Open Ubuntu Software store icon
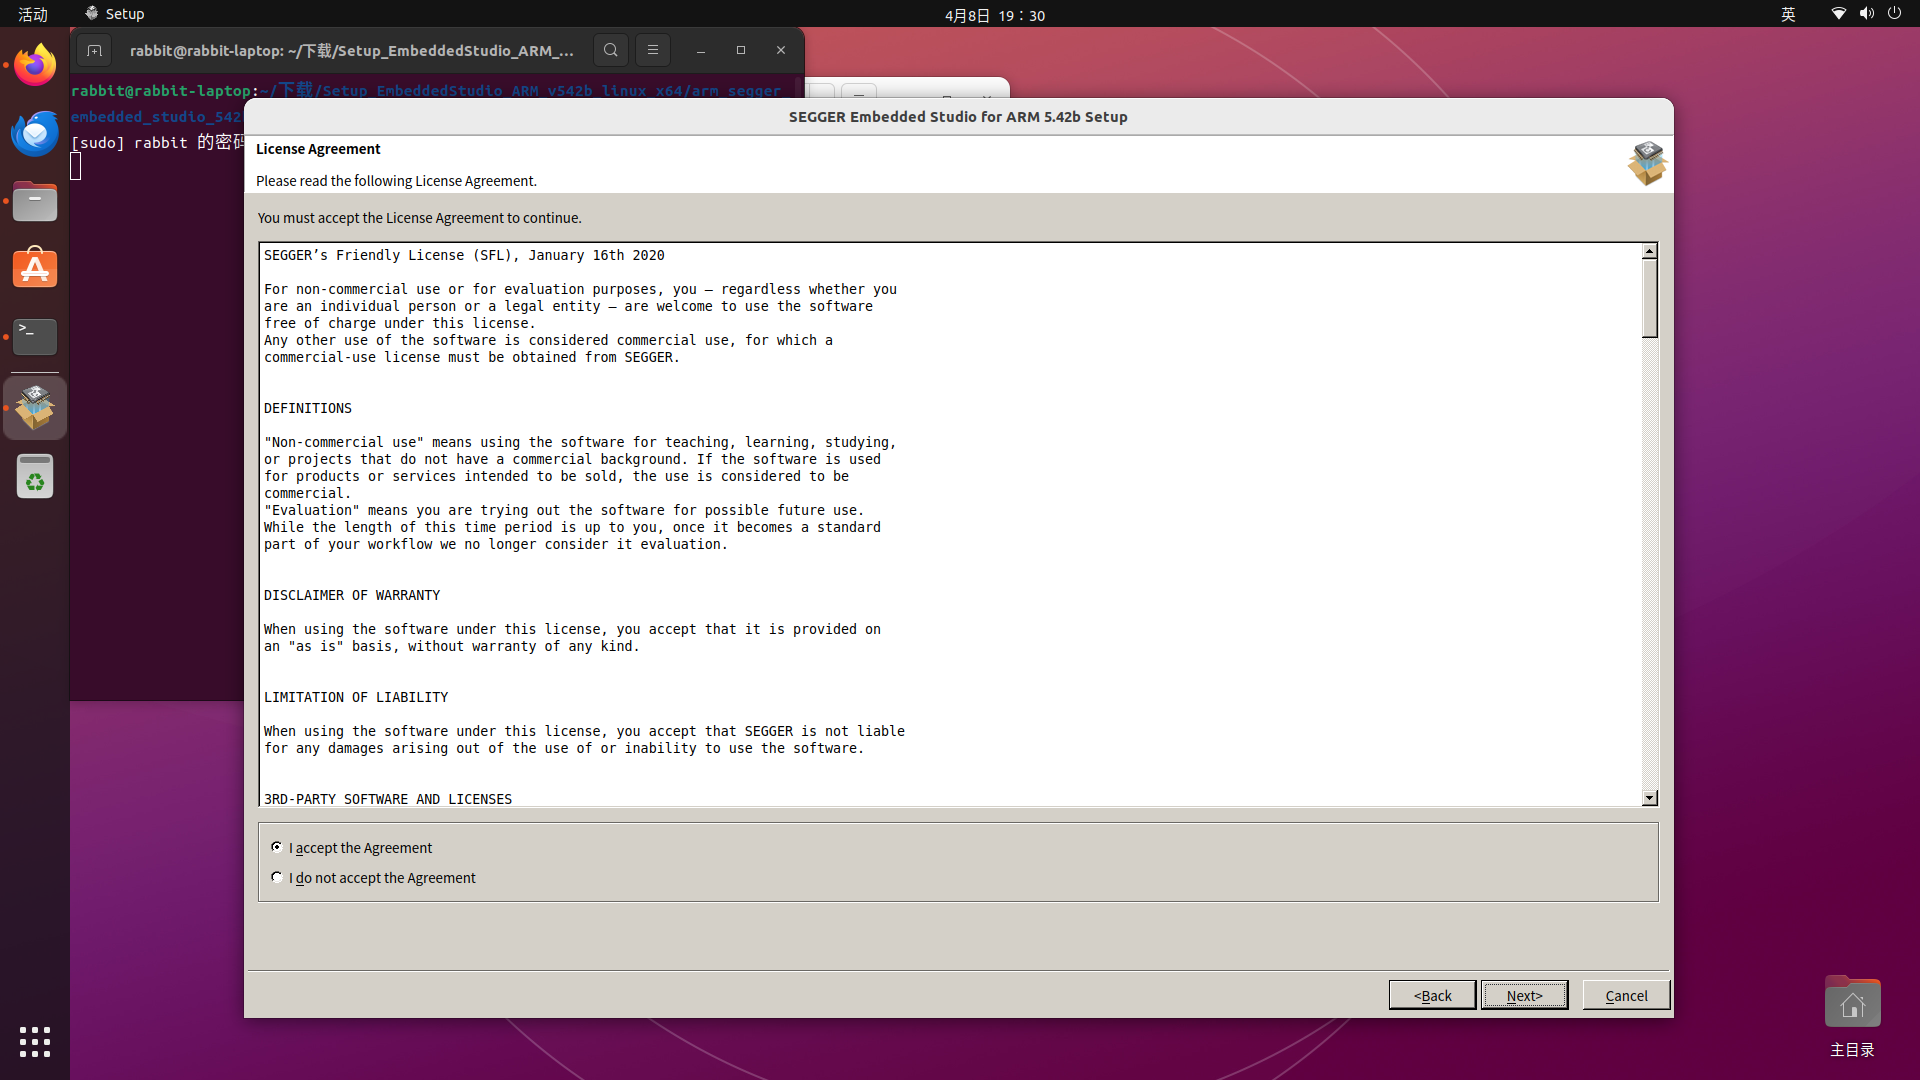The height and width of the screenshot is (1080, 1920). pos(35,269)
